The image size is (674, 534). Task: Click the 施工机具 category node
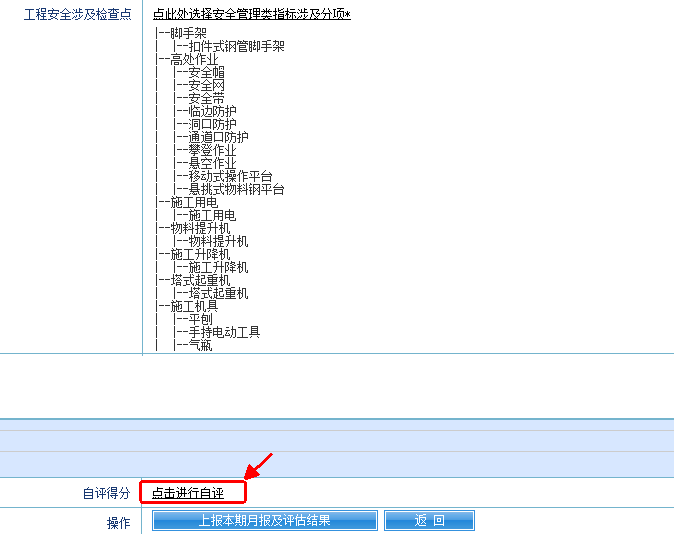(x=194, y=306)
